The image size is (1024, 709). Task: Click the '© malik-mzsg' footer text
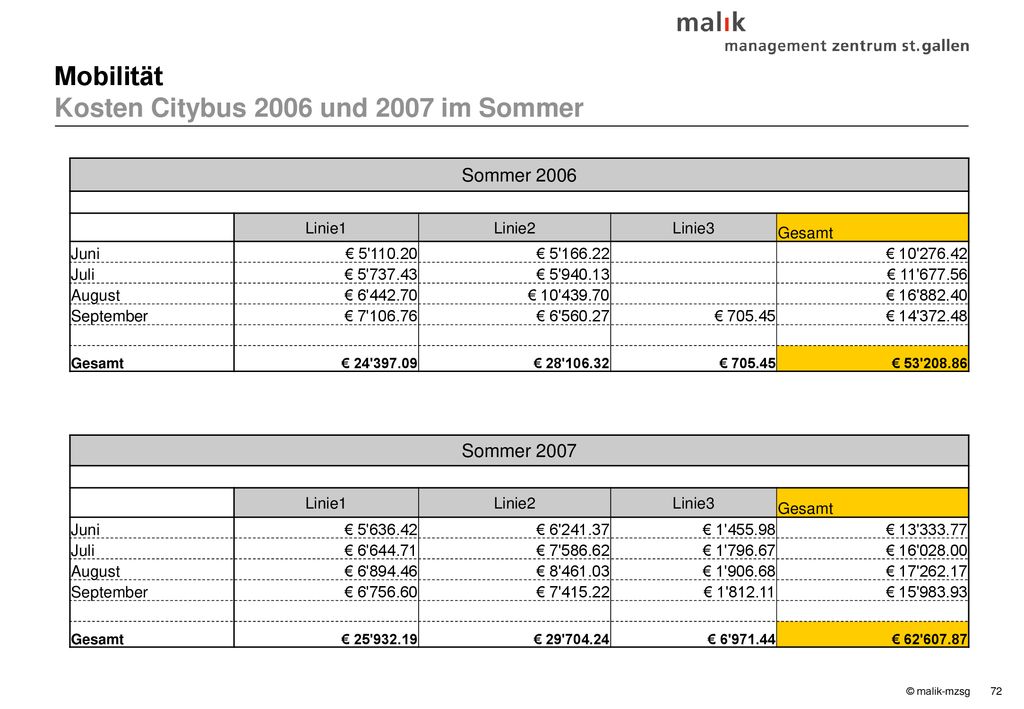938,691
